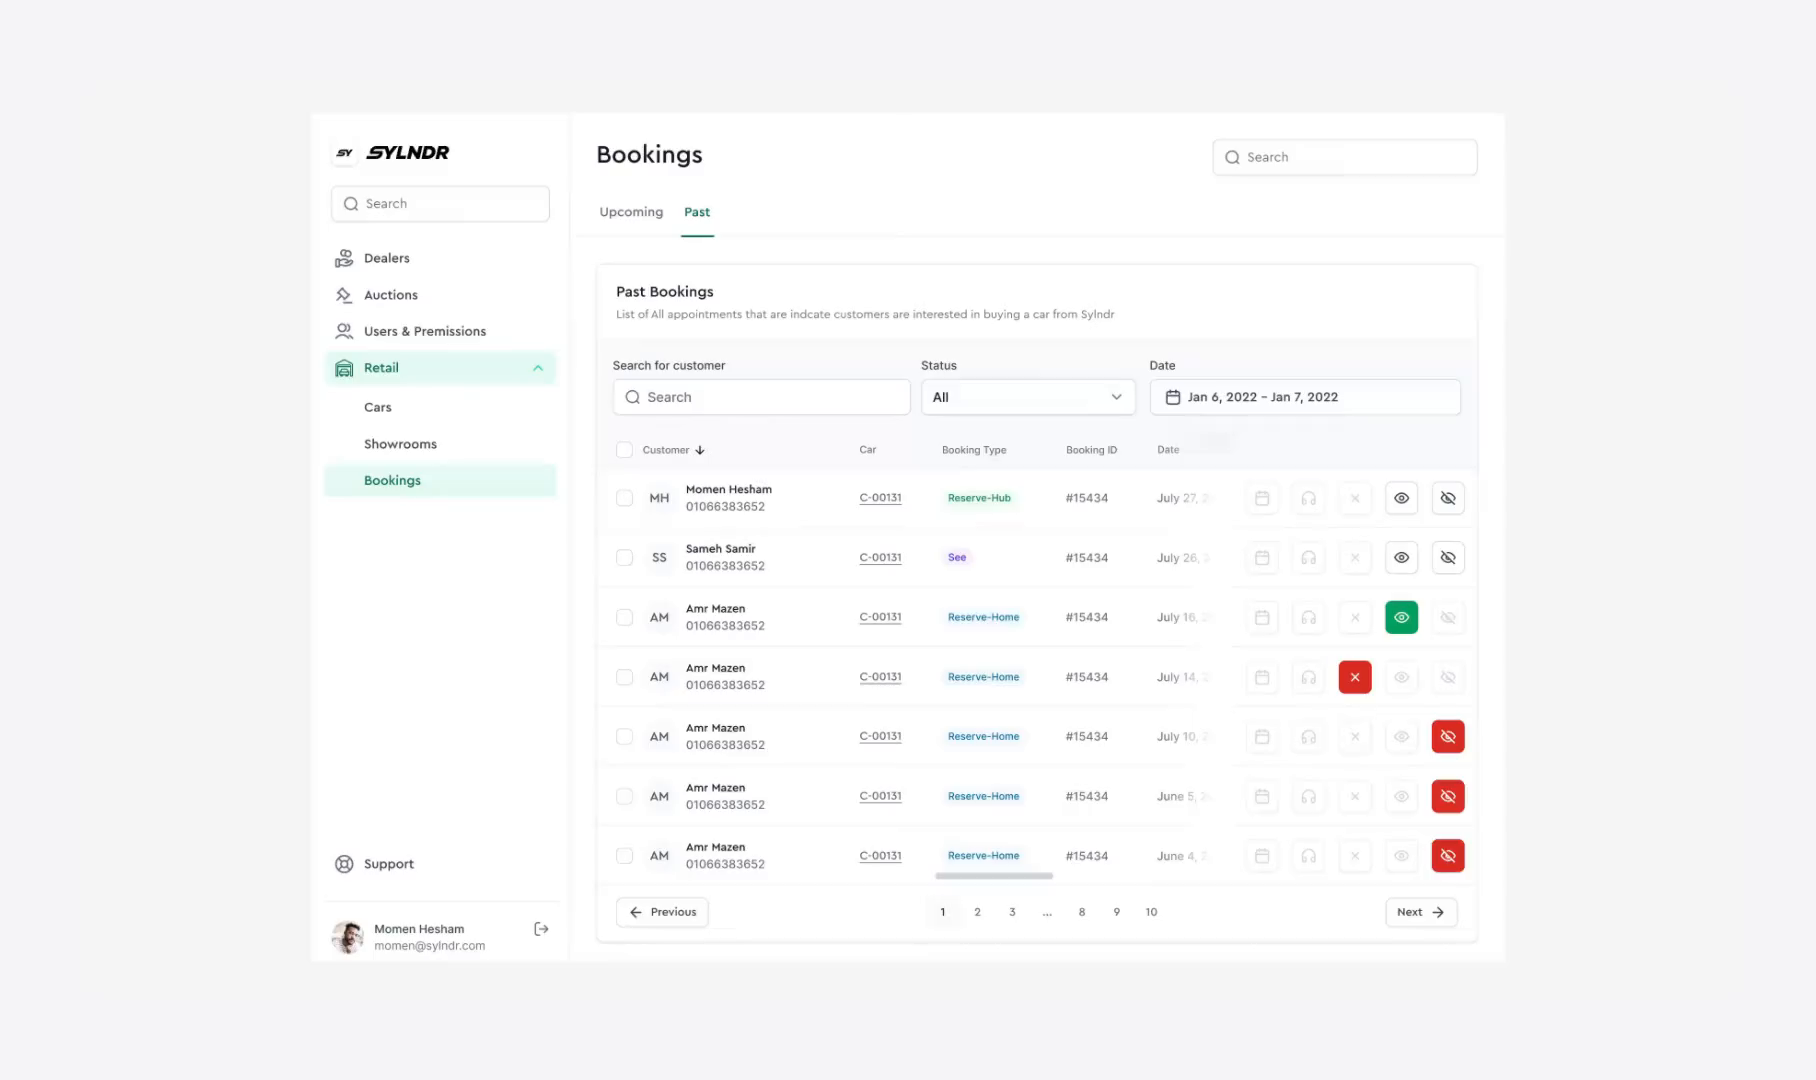This screenshot has height=1080, width=1816.
Task: Select the Dealers sidebar icon
Action: click(344, 258)
